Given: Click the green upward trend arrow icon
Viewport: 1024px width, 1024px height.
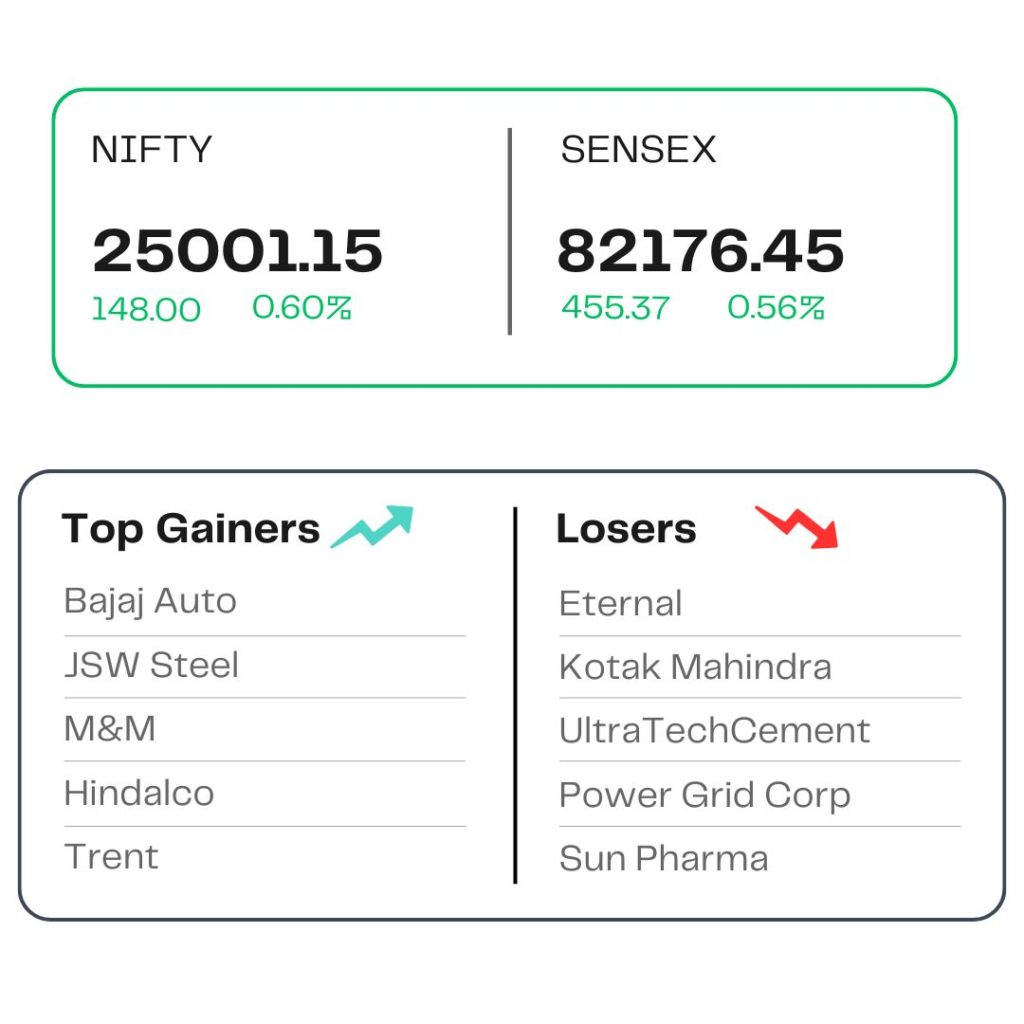Looking at the screenshot, I should [x=372, y=526].
